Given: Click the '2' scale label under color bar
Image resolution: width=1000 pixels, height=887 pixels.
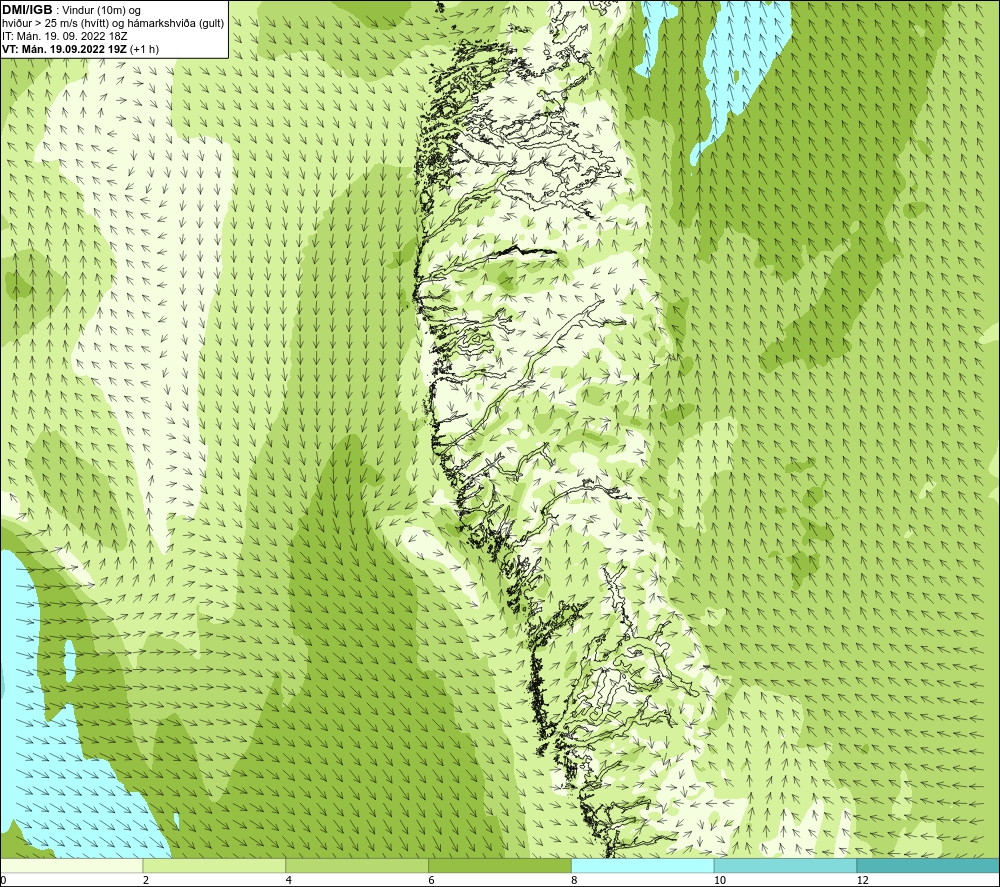Looking at the screenshot, I should 146,880.
